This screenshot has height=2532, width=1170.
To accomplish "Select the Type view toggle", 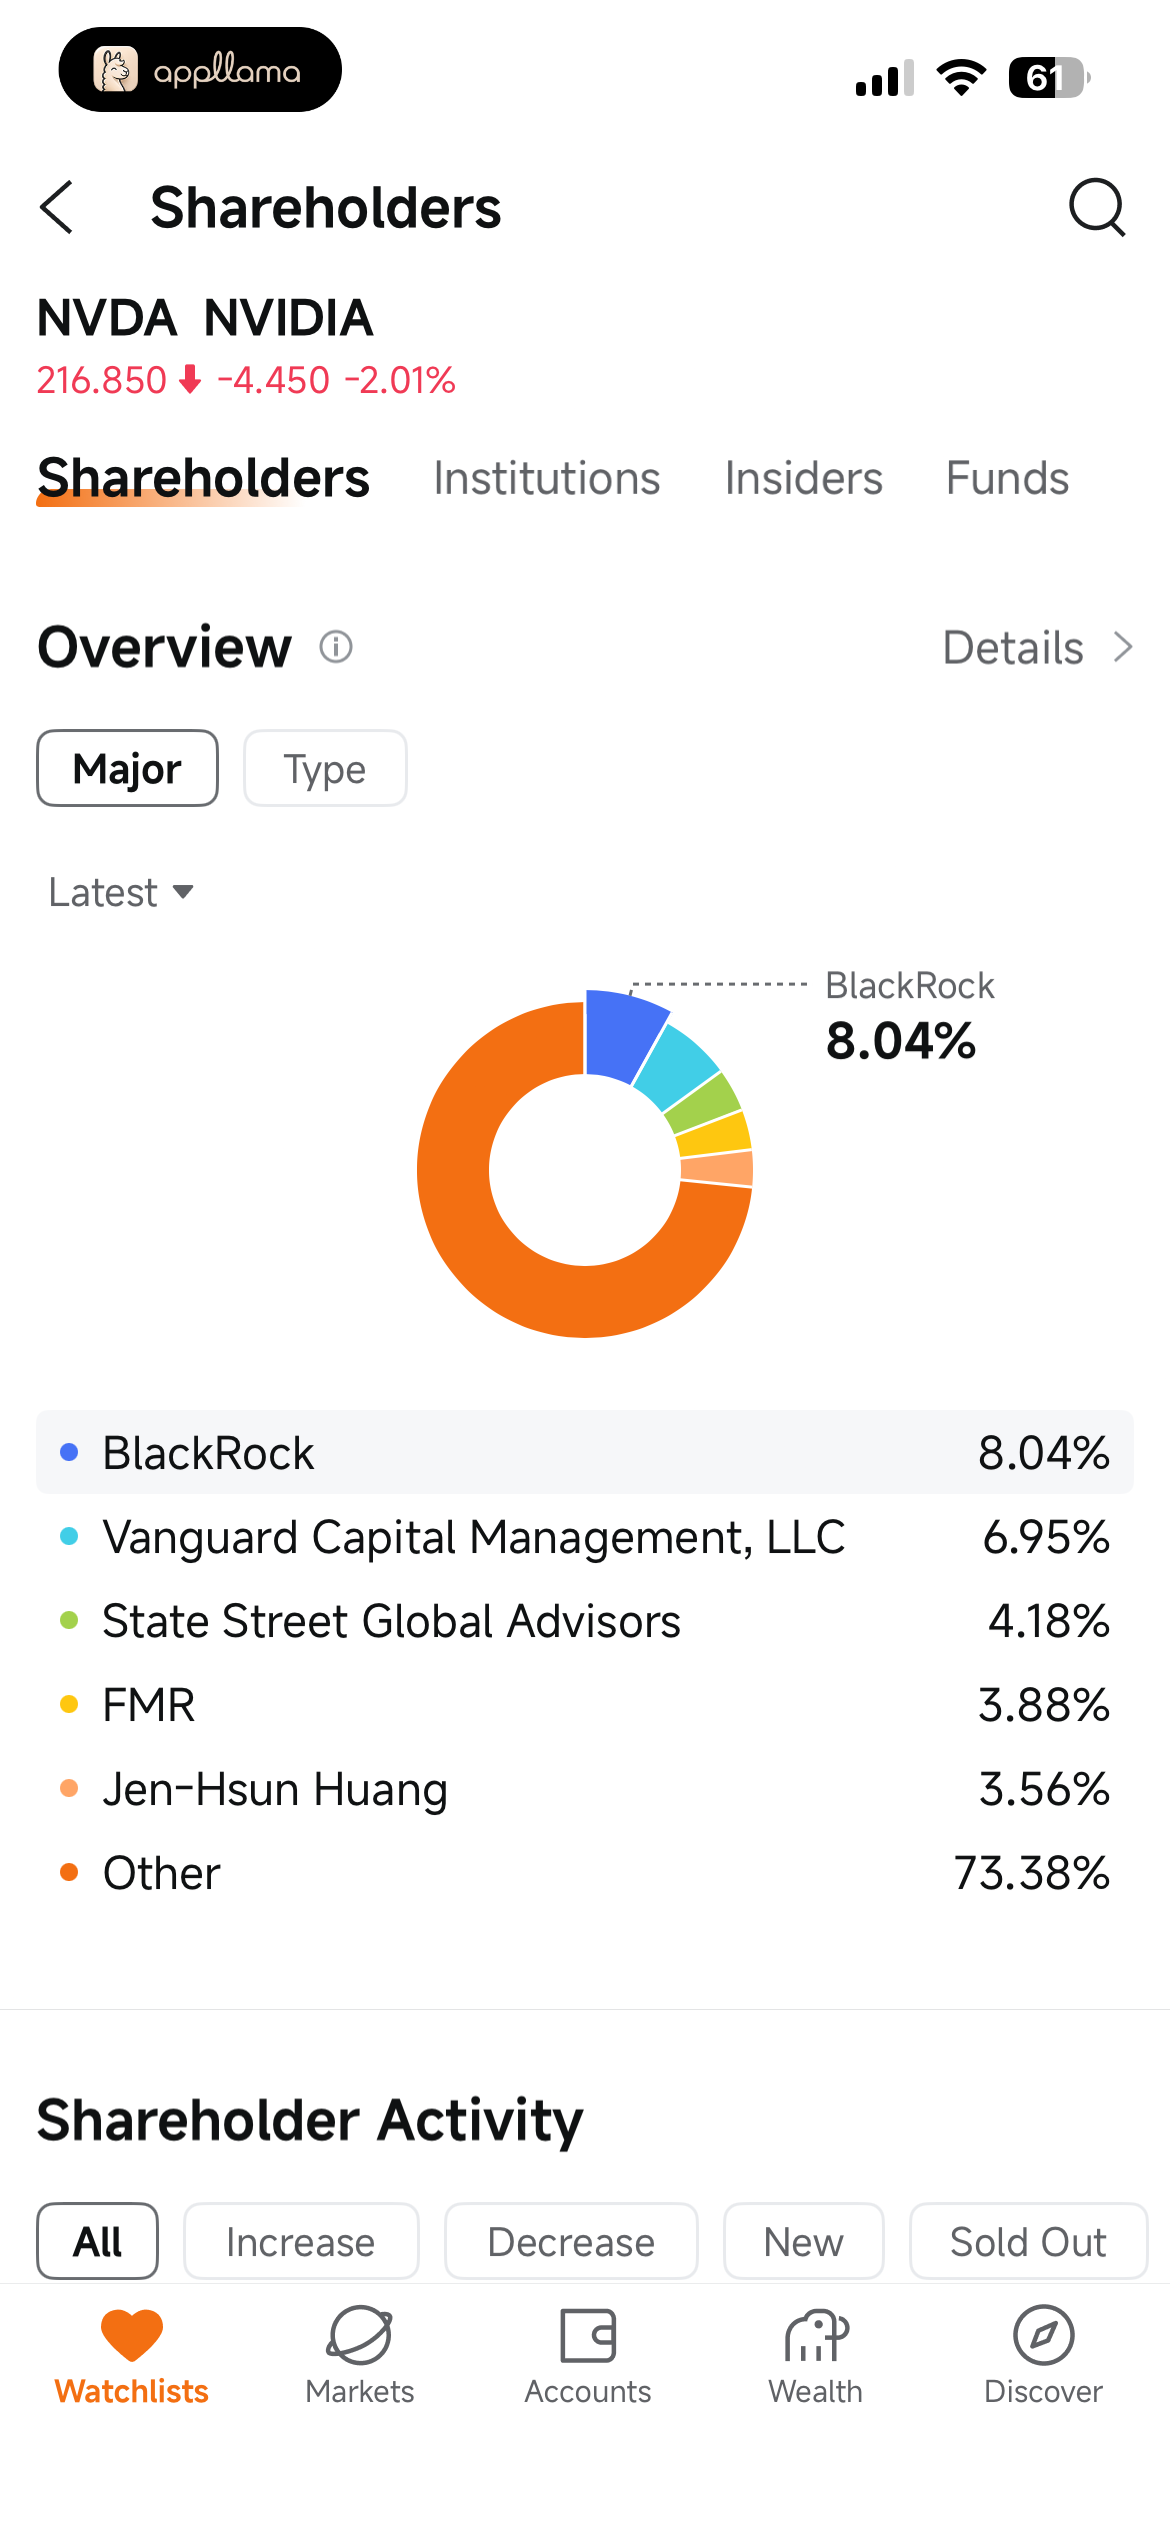I will coord(325,768).
